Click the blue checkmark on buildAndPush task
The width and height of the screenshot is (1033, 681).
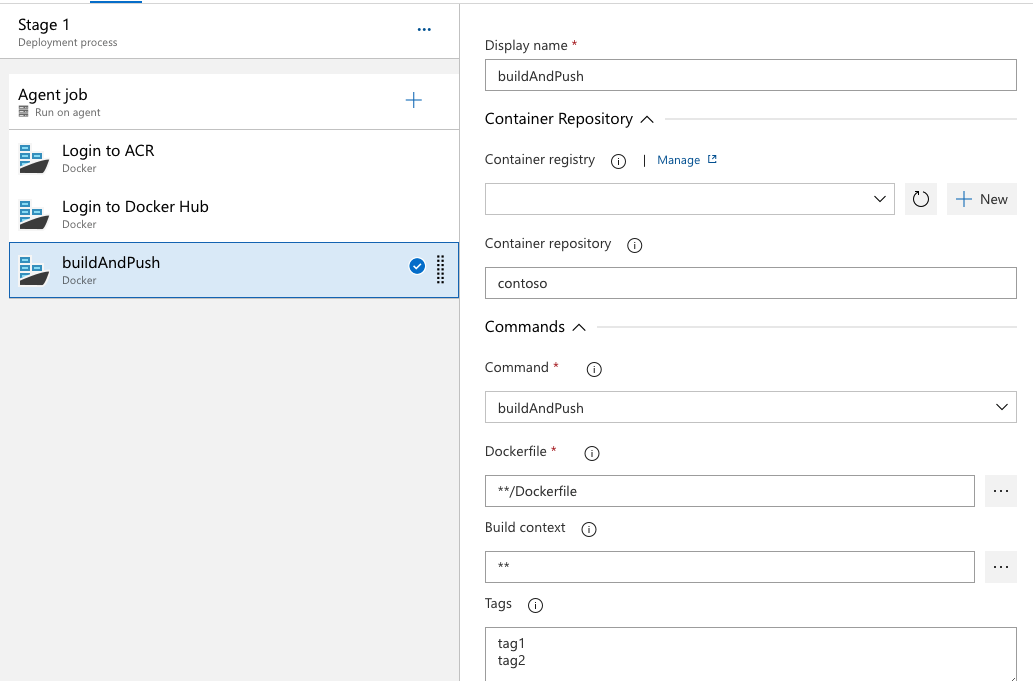[417, 266]
